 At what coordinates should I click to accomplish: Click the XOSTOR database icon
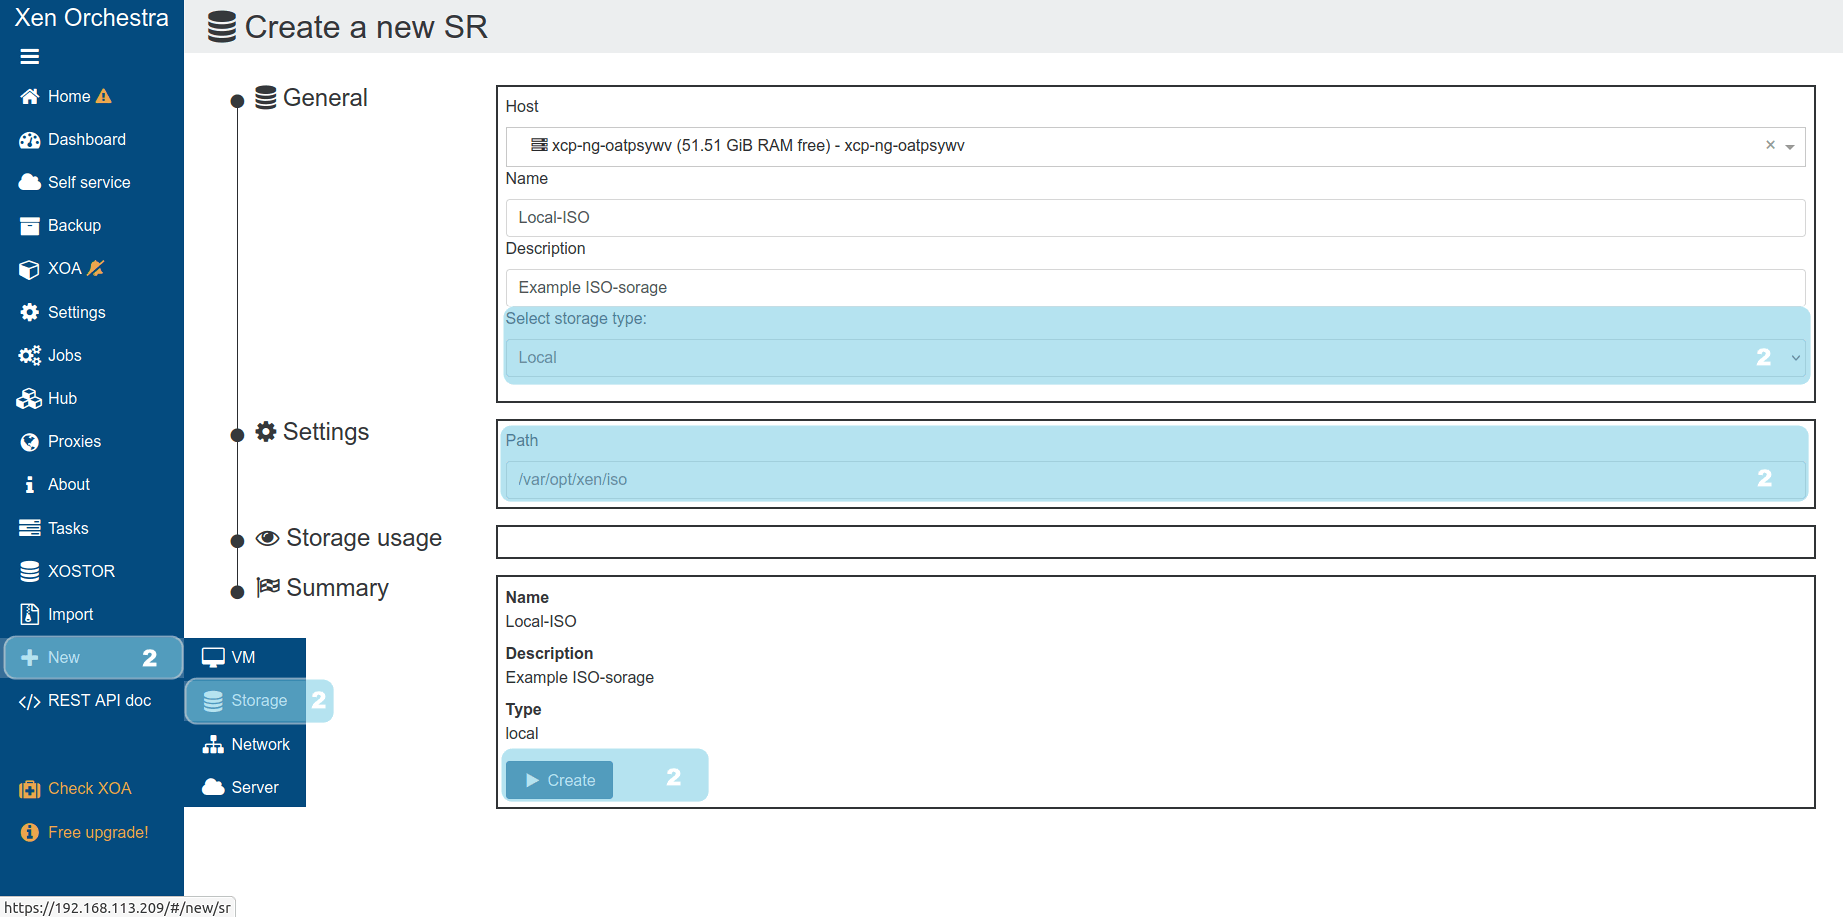(x=30, y=571)
